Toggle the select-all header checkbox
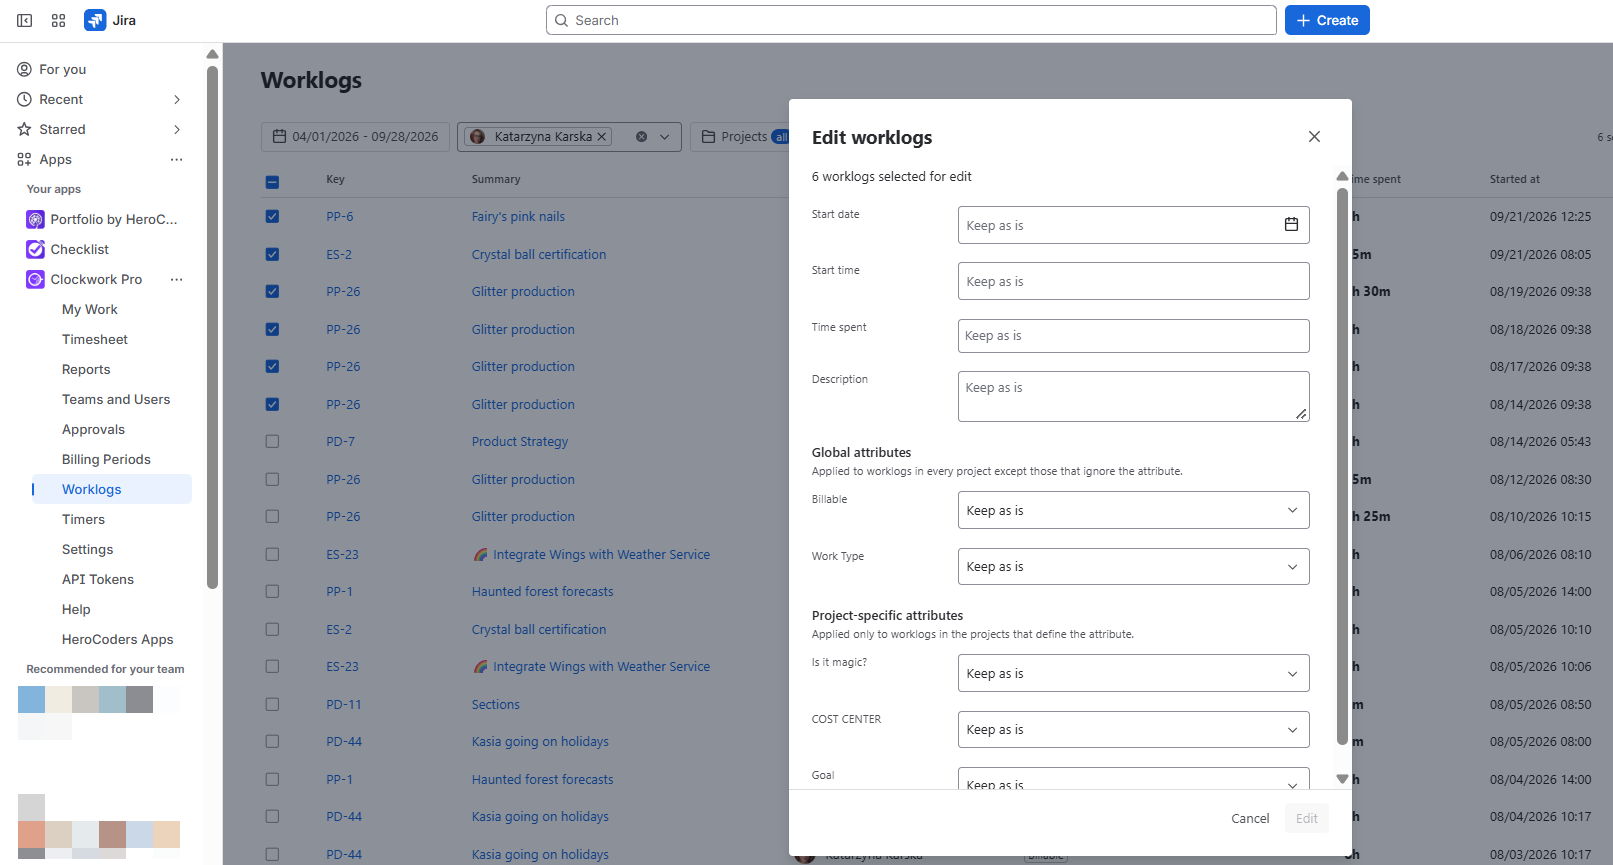This screenshot has width=1613, height=865. click(272, 181)
